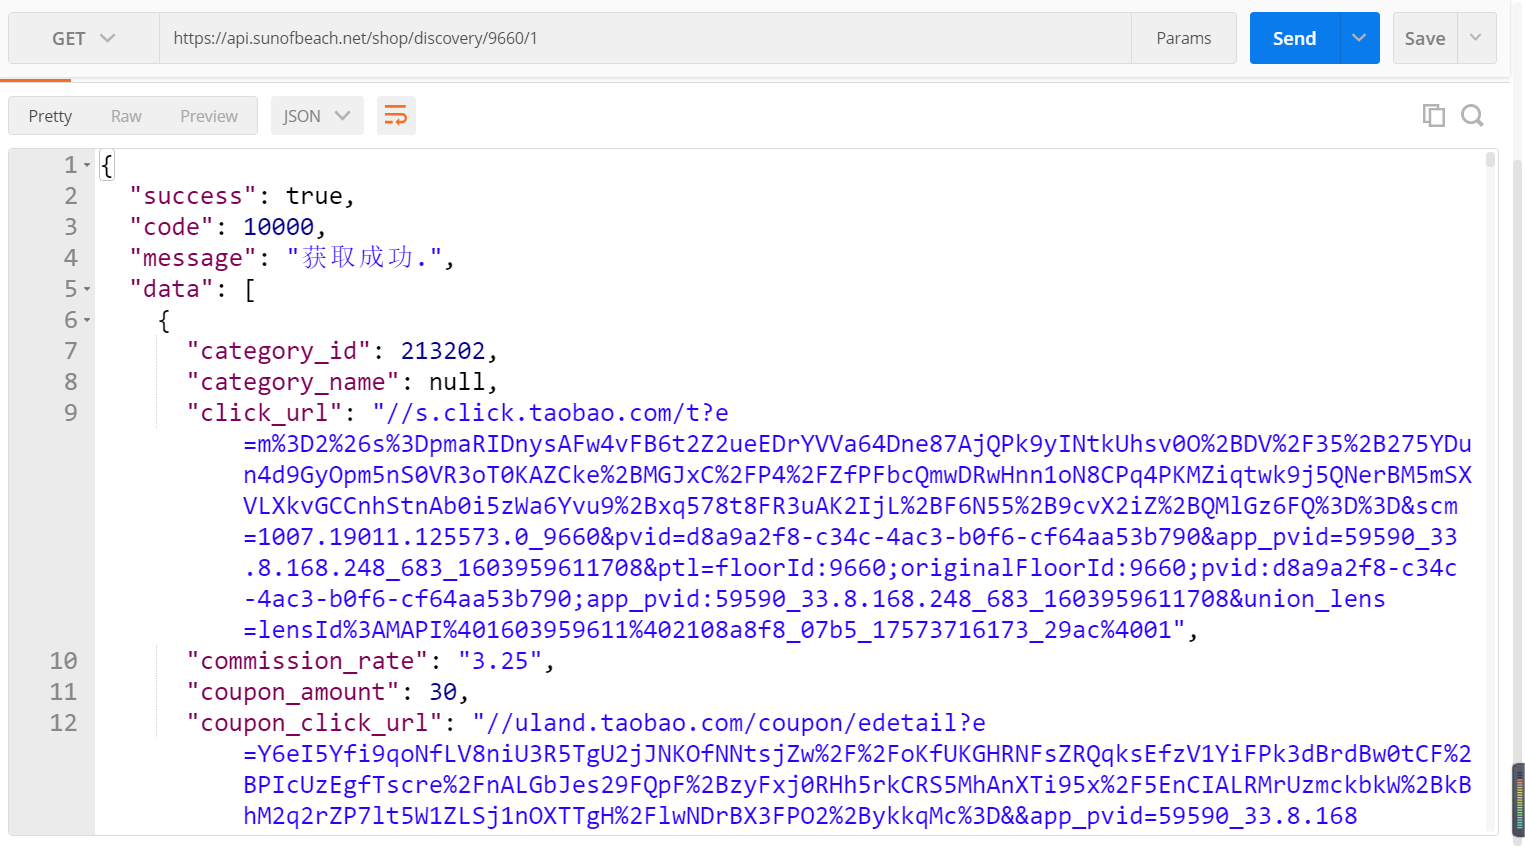Image resolution: width=1525 pixels, height=848 pixels.
Task: Toggle line wrap icon
Action: (x=396, y=116)
